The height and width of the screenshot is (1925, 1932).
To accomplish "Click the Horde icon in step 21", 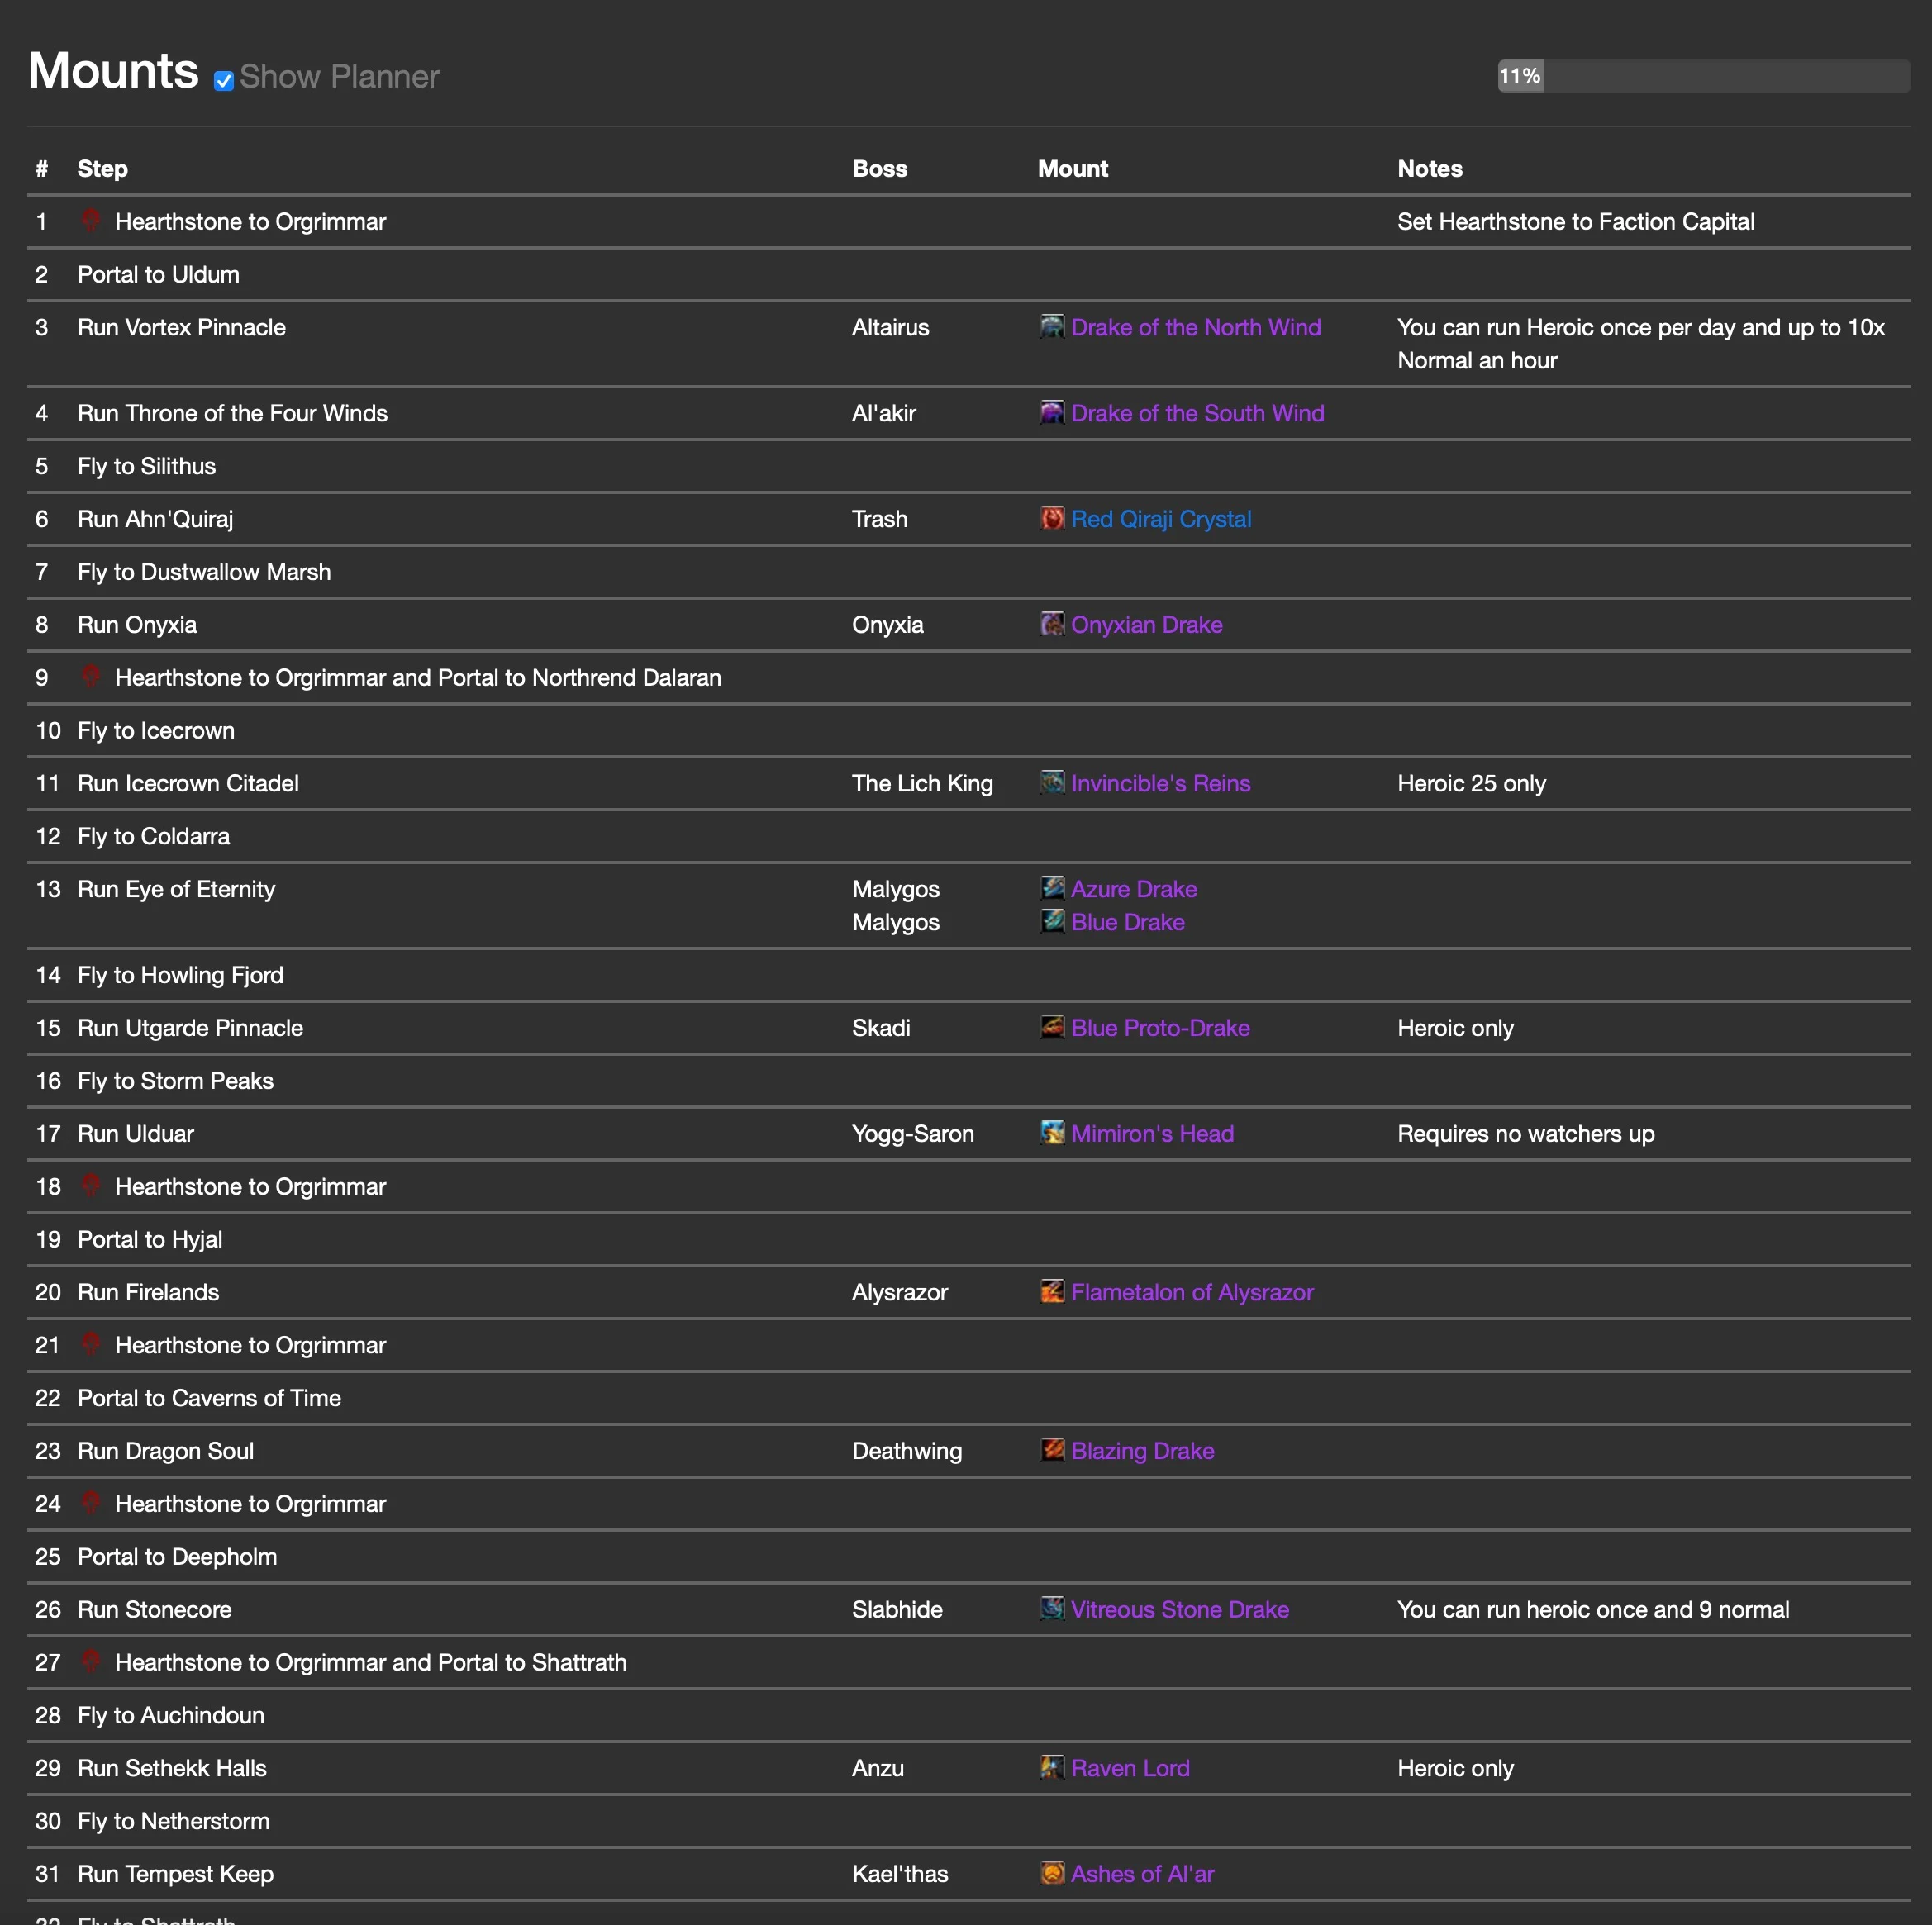I will 91,1344.
